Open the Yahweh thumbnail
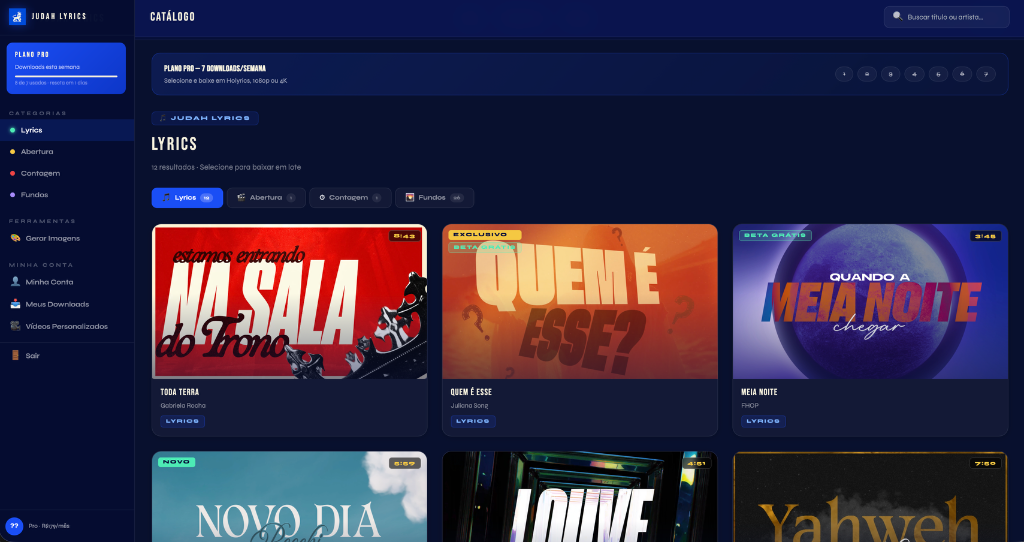1024x542 pixels. click(871, 497)
